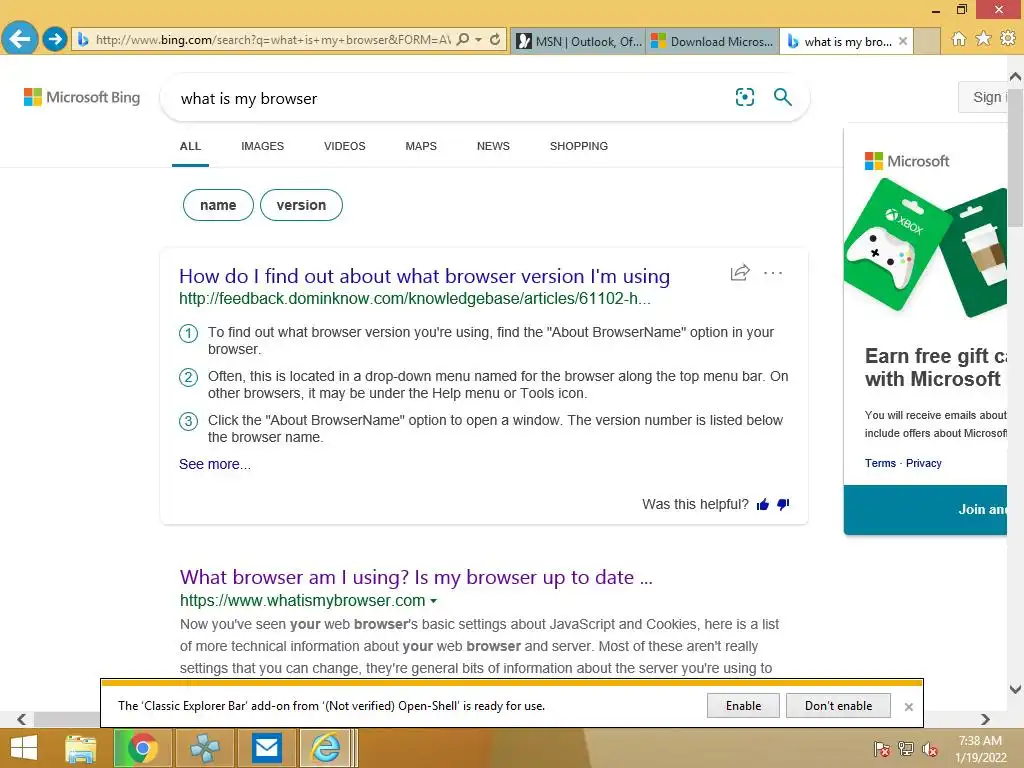1024x768 pixels.
Task: Click the search magnifier in address bar
Action: pyautogui.click(x=462, y=40)
